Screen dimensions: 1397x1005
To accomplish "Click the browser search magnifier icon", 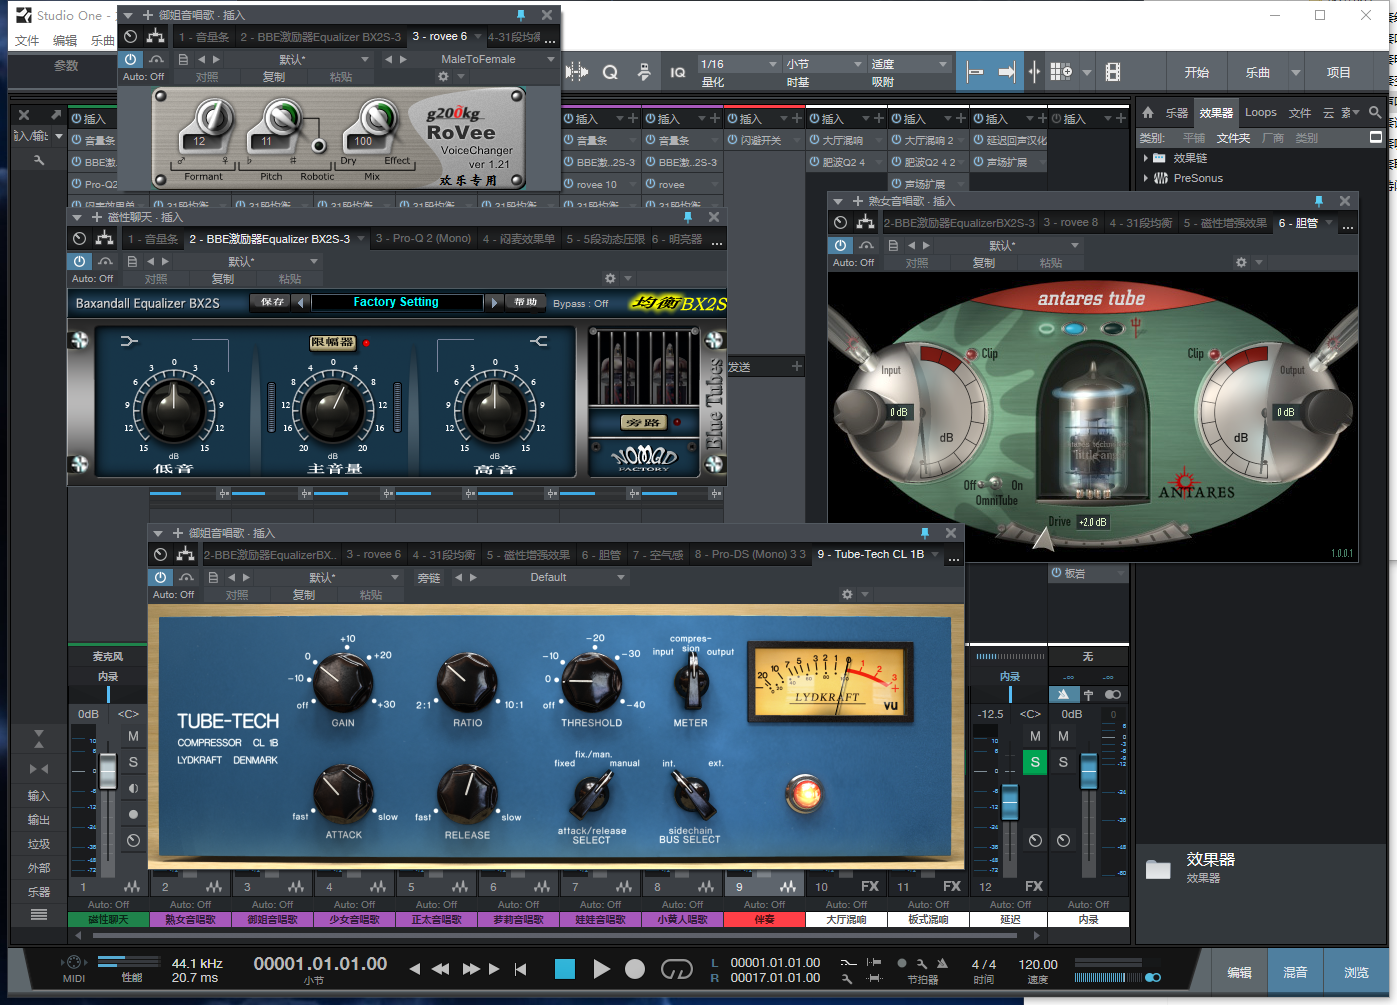I will tap(1375, 113).
